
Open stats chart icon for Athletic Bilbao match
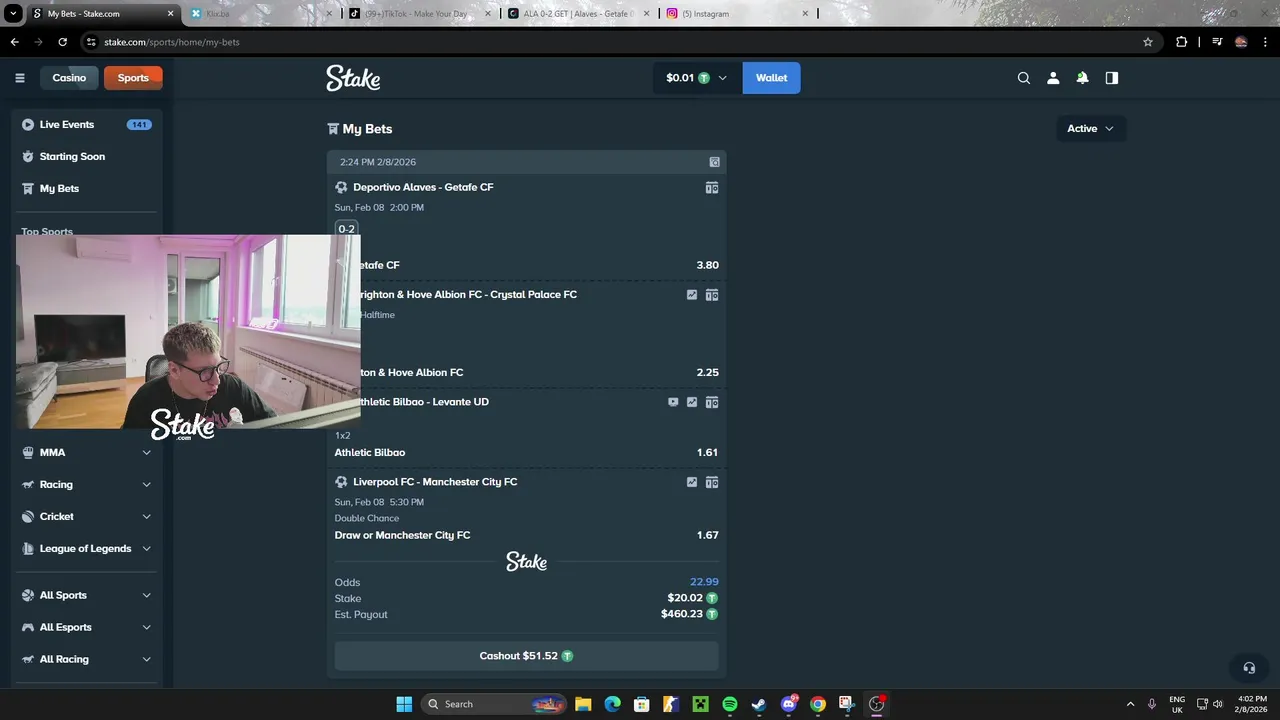coord(692,402)
